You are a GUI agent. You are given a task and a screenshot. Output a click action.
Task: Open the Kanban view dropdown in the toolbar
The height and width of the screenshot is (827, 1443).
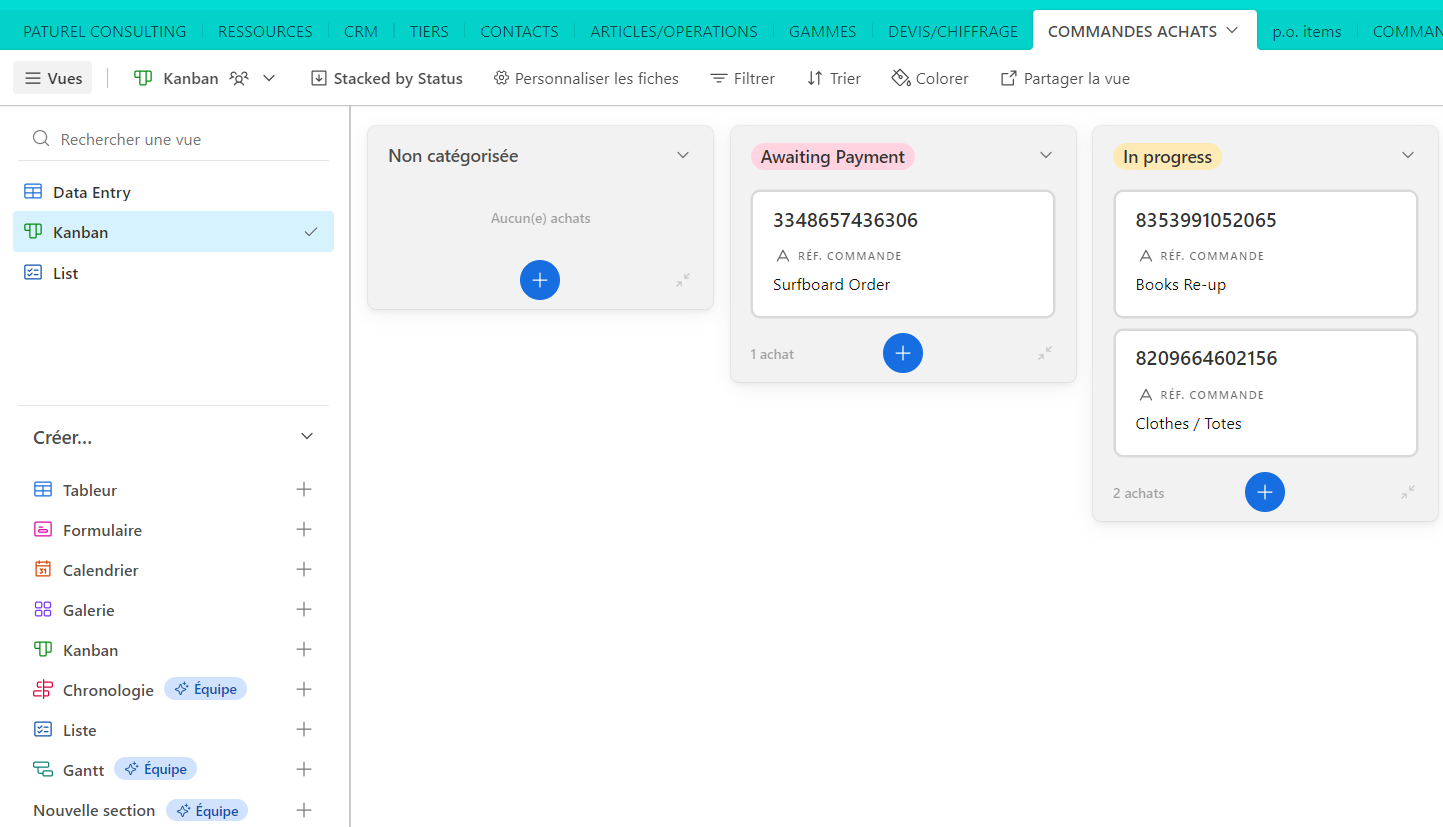tap(267, 77)
